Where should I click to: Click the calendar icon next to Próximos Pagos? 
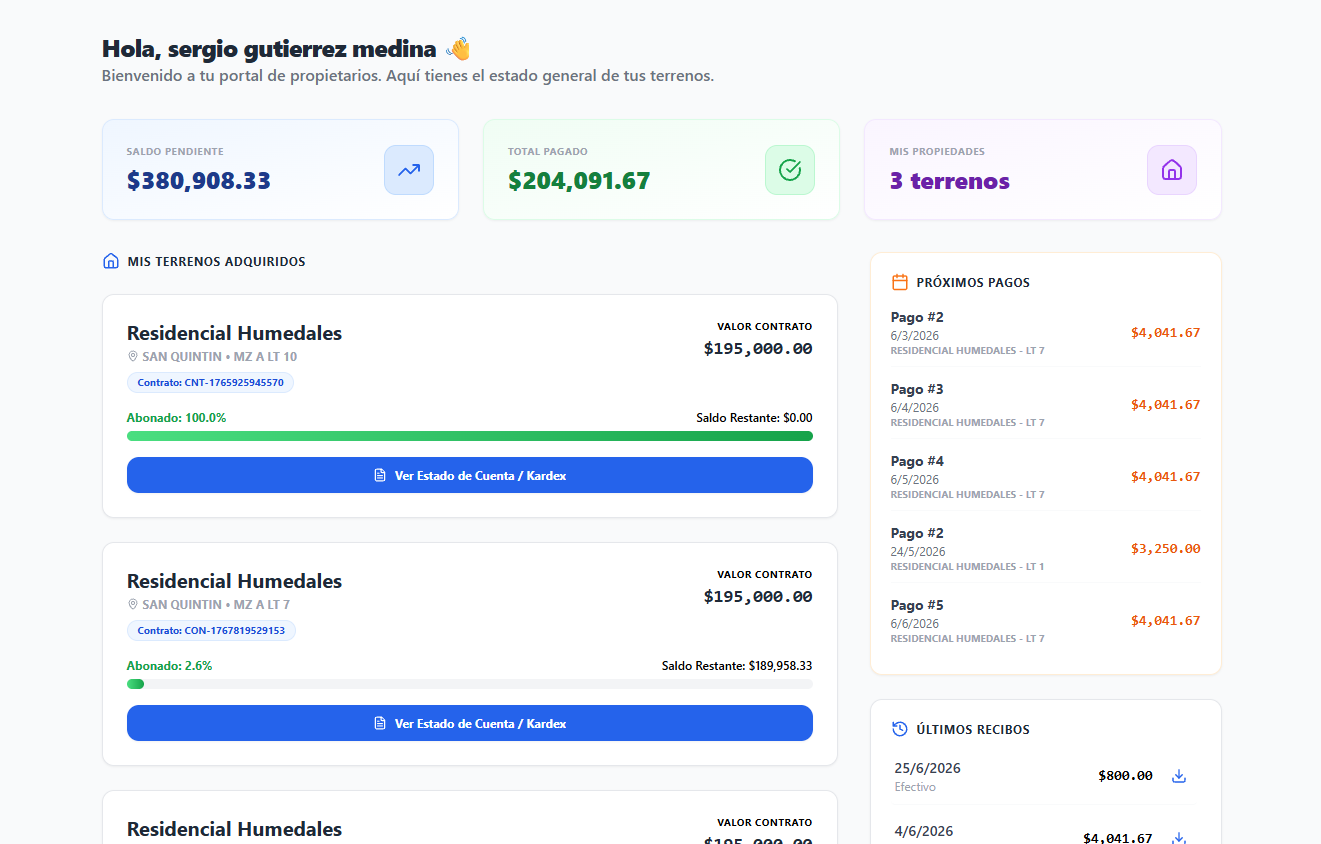pyautogui.click(x=900, y=282)
